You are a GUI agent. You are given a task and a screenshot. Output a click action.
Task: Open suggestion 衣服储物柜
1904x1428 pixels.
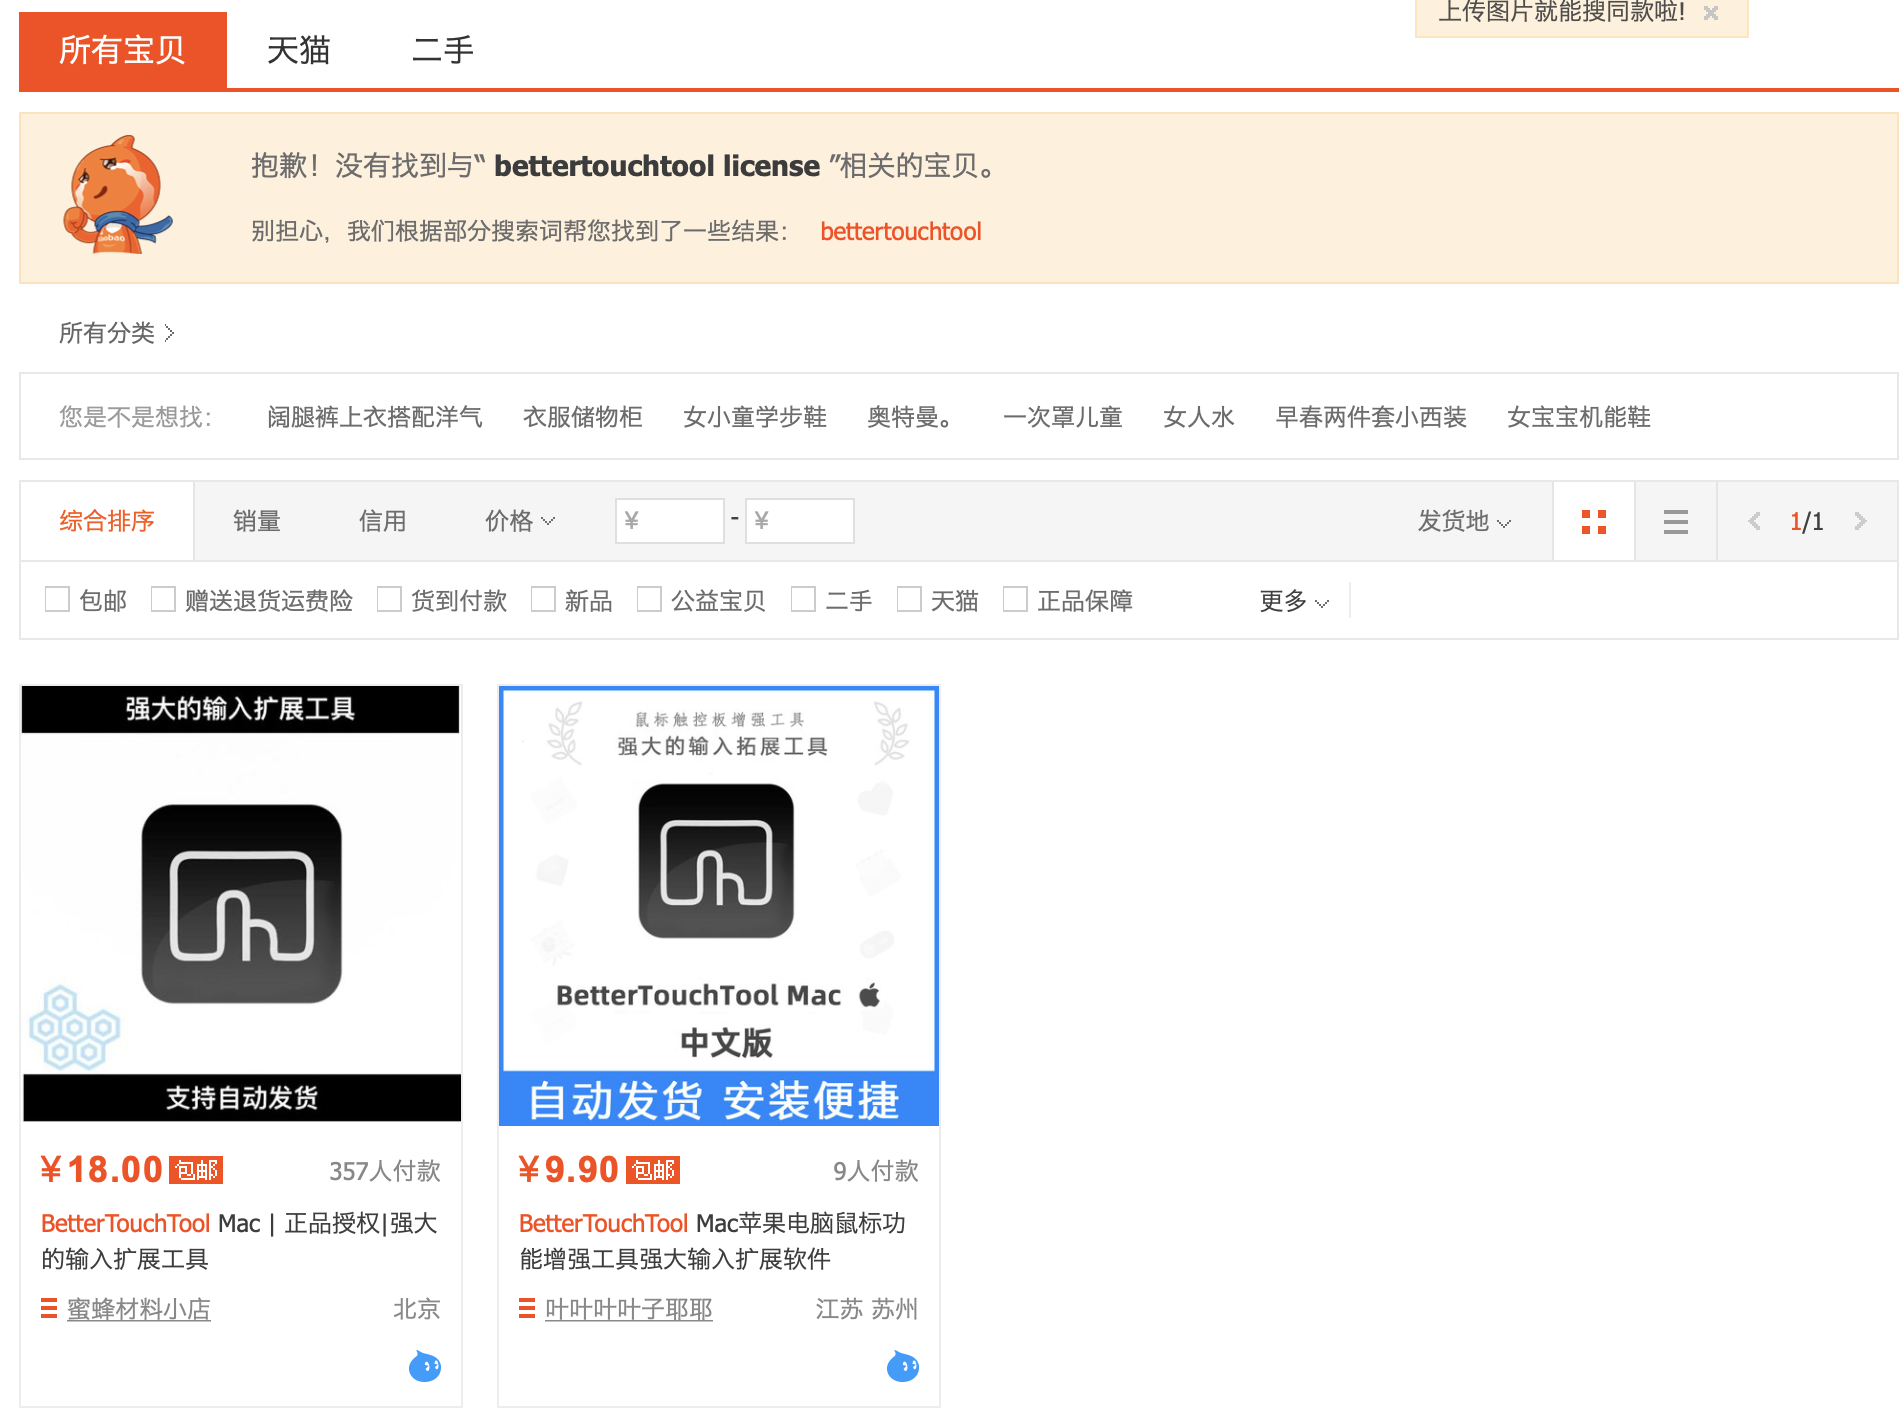click(x=583, y=417)
